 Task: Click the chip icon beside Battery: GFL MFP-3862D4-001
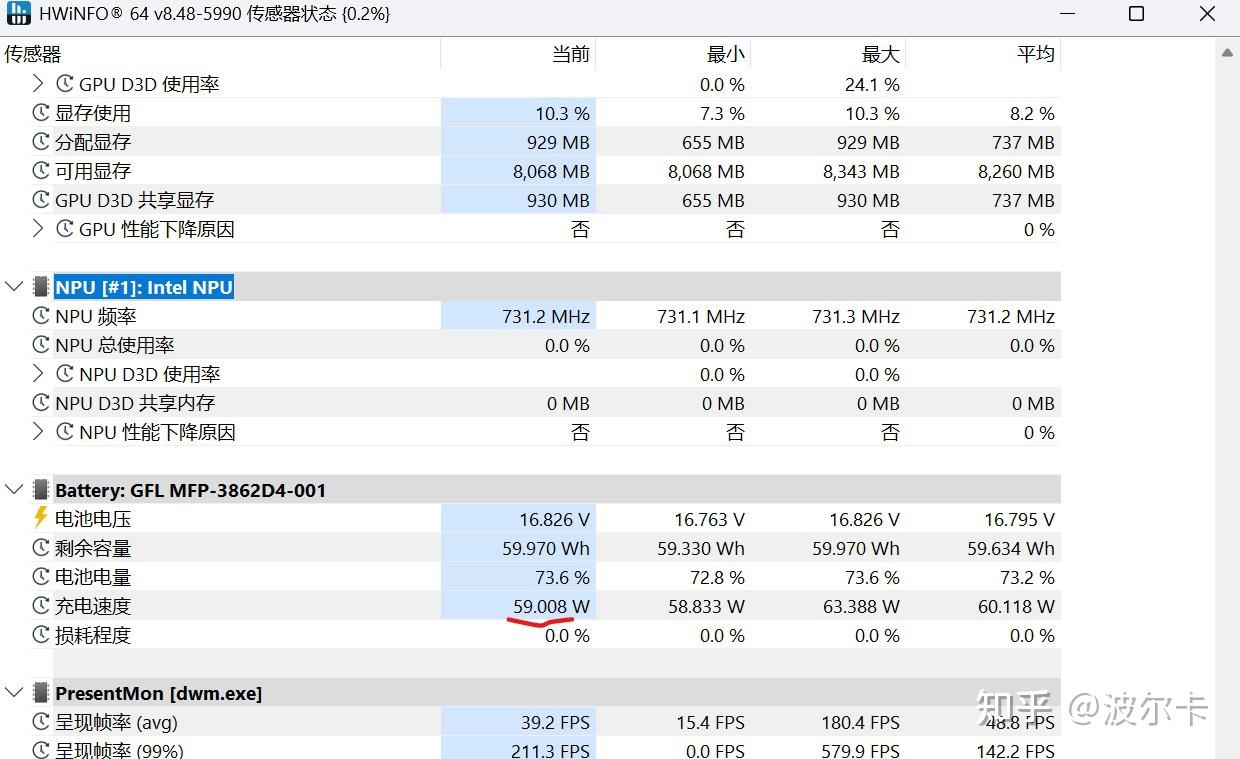pyautogui.click(x=41, y=490)
